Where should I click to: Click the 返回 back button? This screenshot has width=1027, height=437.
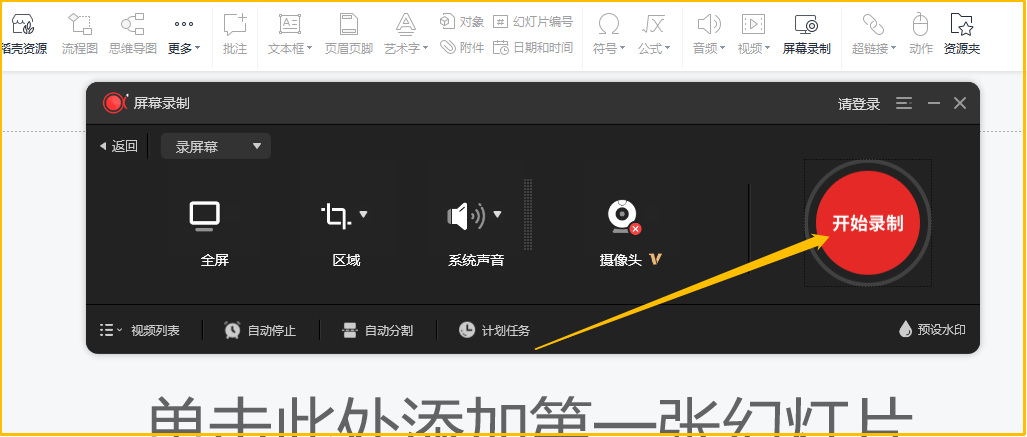click(x=119, y=146)
